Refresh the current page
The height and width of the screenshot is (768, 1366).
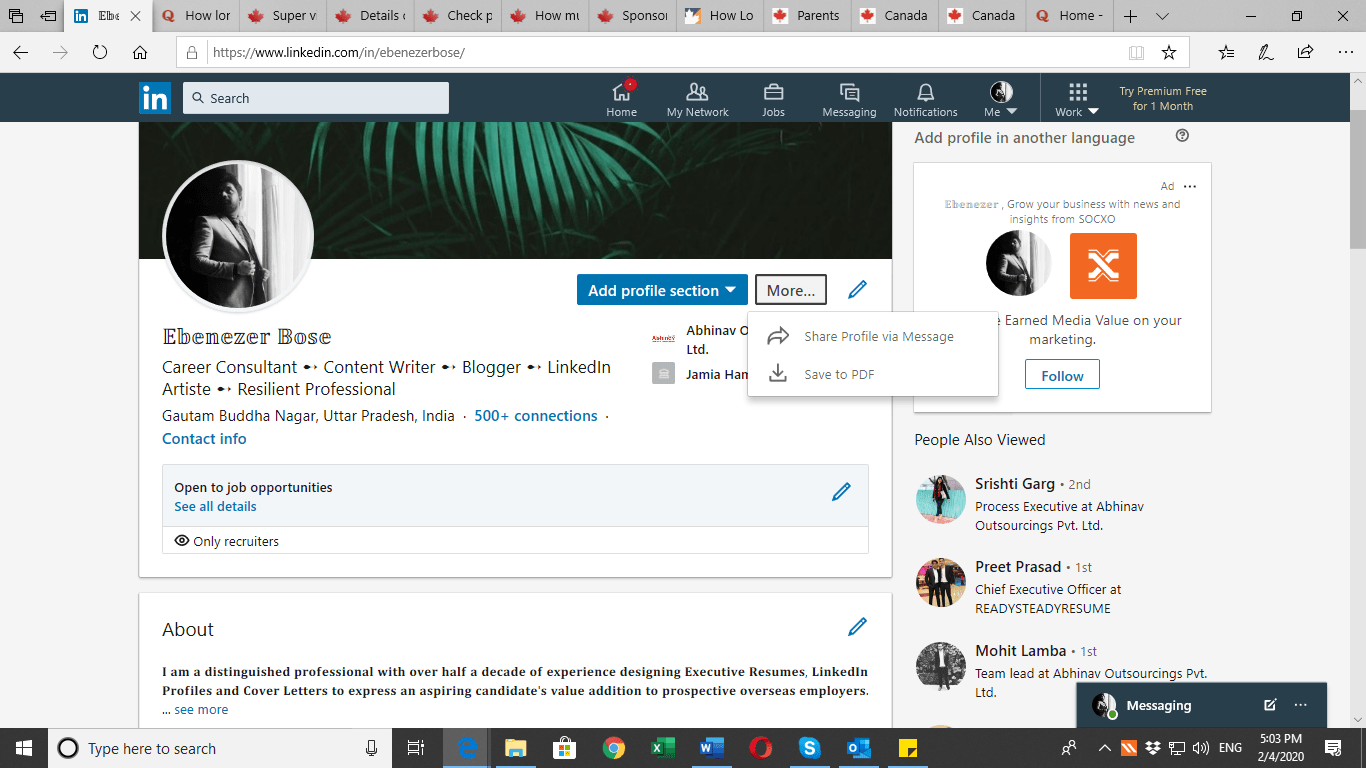[x=100, y=52]
